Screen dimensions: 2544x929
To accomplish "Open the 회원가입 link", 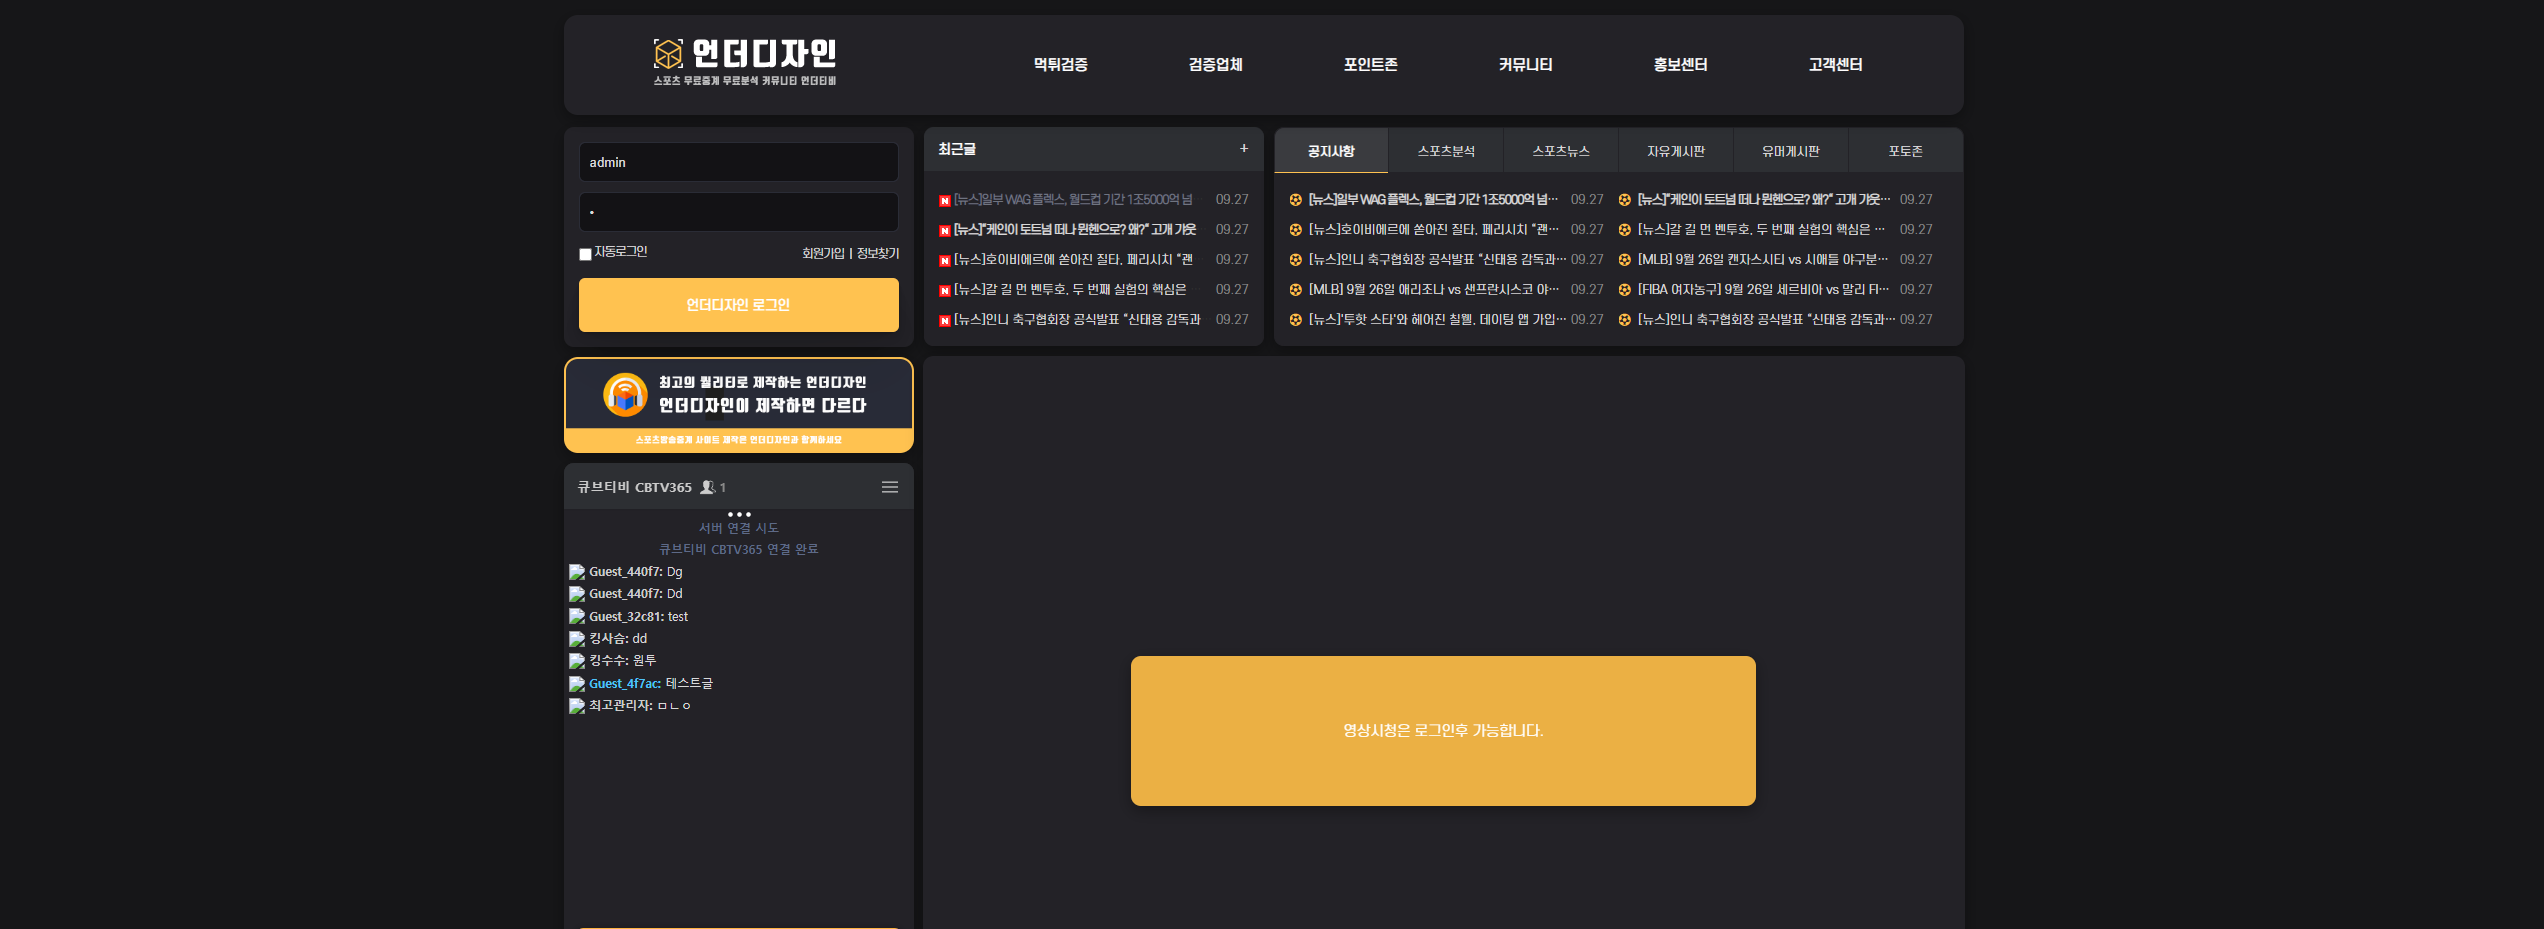I will pos(823,254).
